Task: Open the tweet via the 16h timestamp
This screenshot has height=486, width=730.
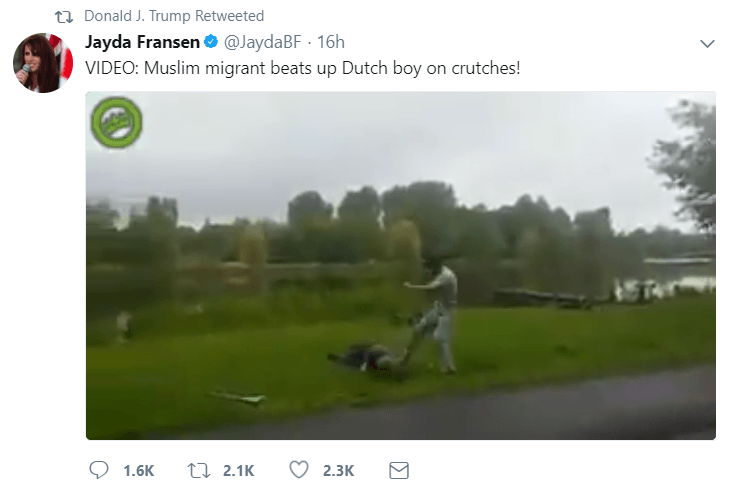Action: point(331,42)
